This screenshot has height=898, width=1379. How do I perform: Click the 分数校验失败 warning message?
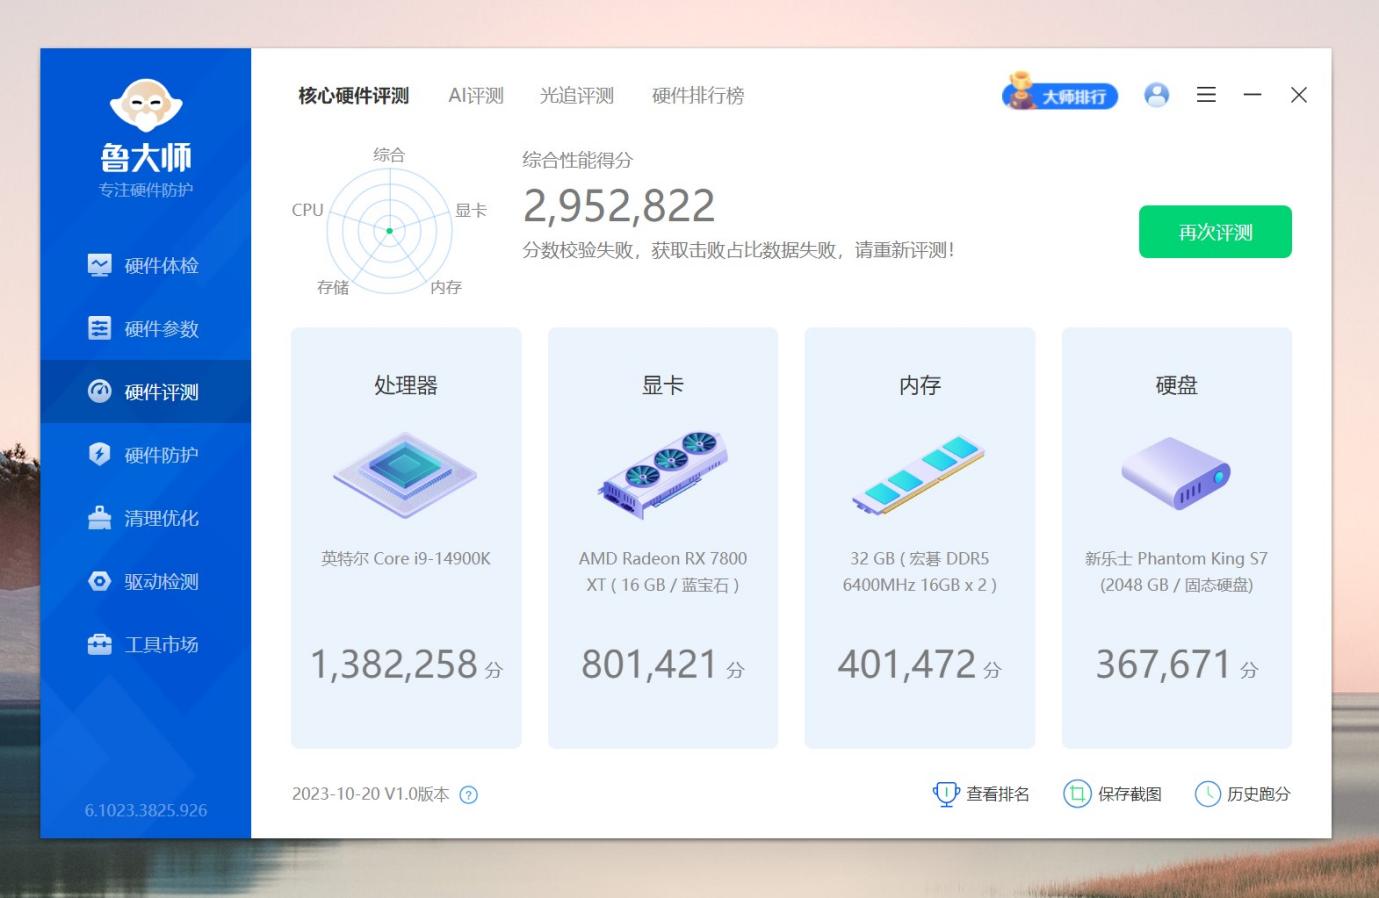pyautogui.click(x=738, y=250)
